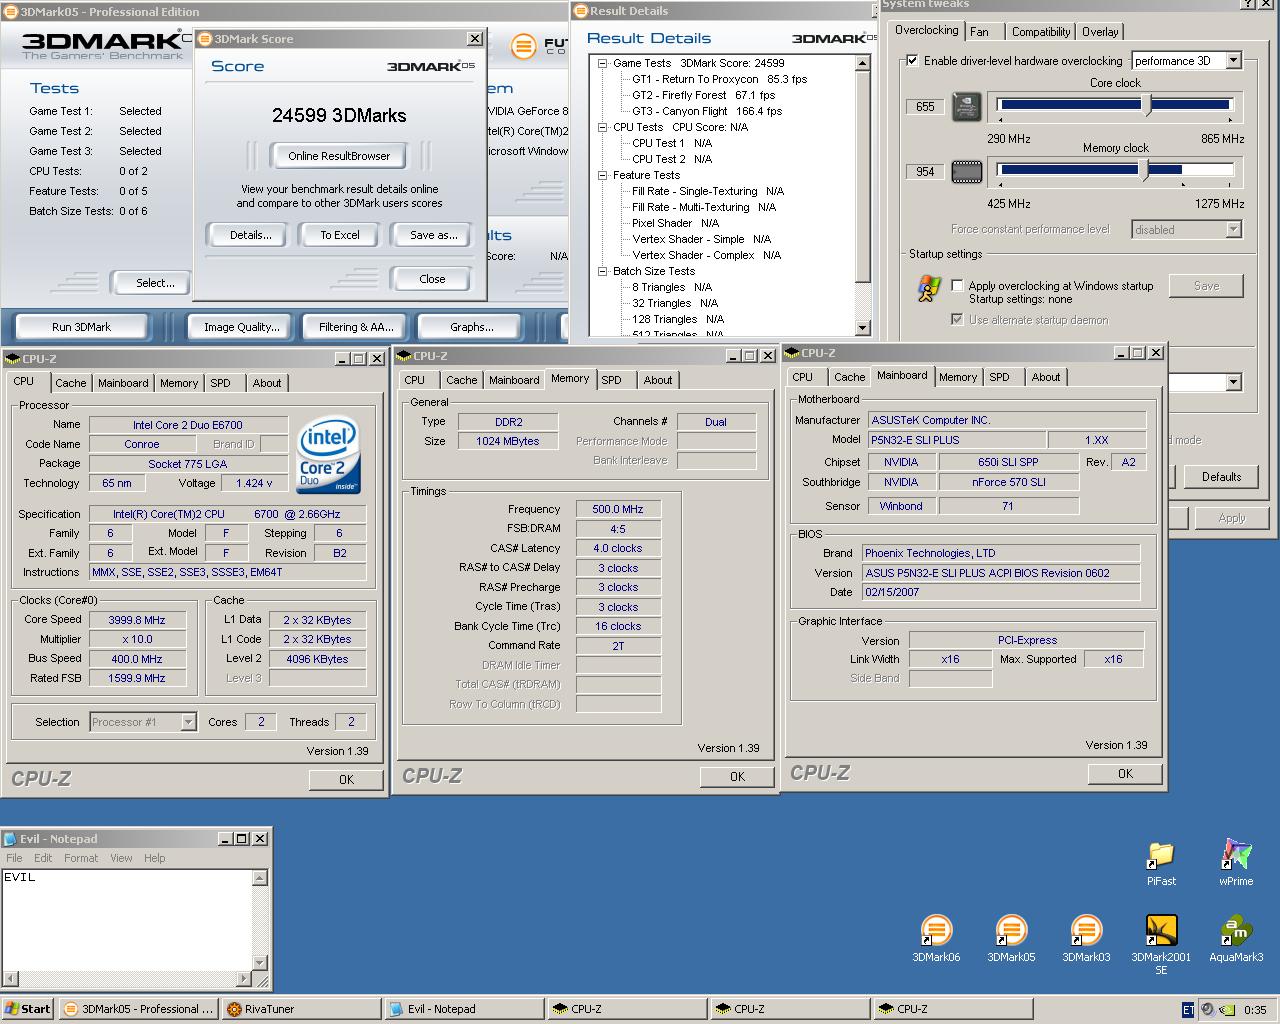Toggle Apply overclocking at Windows startup

pyautogui.click(x=957, y=286)
